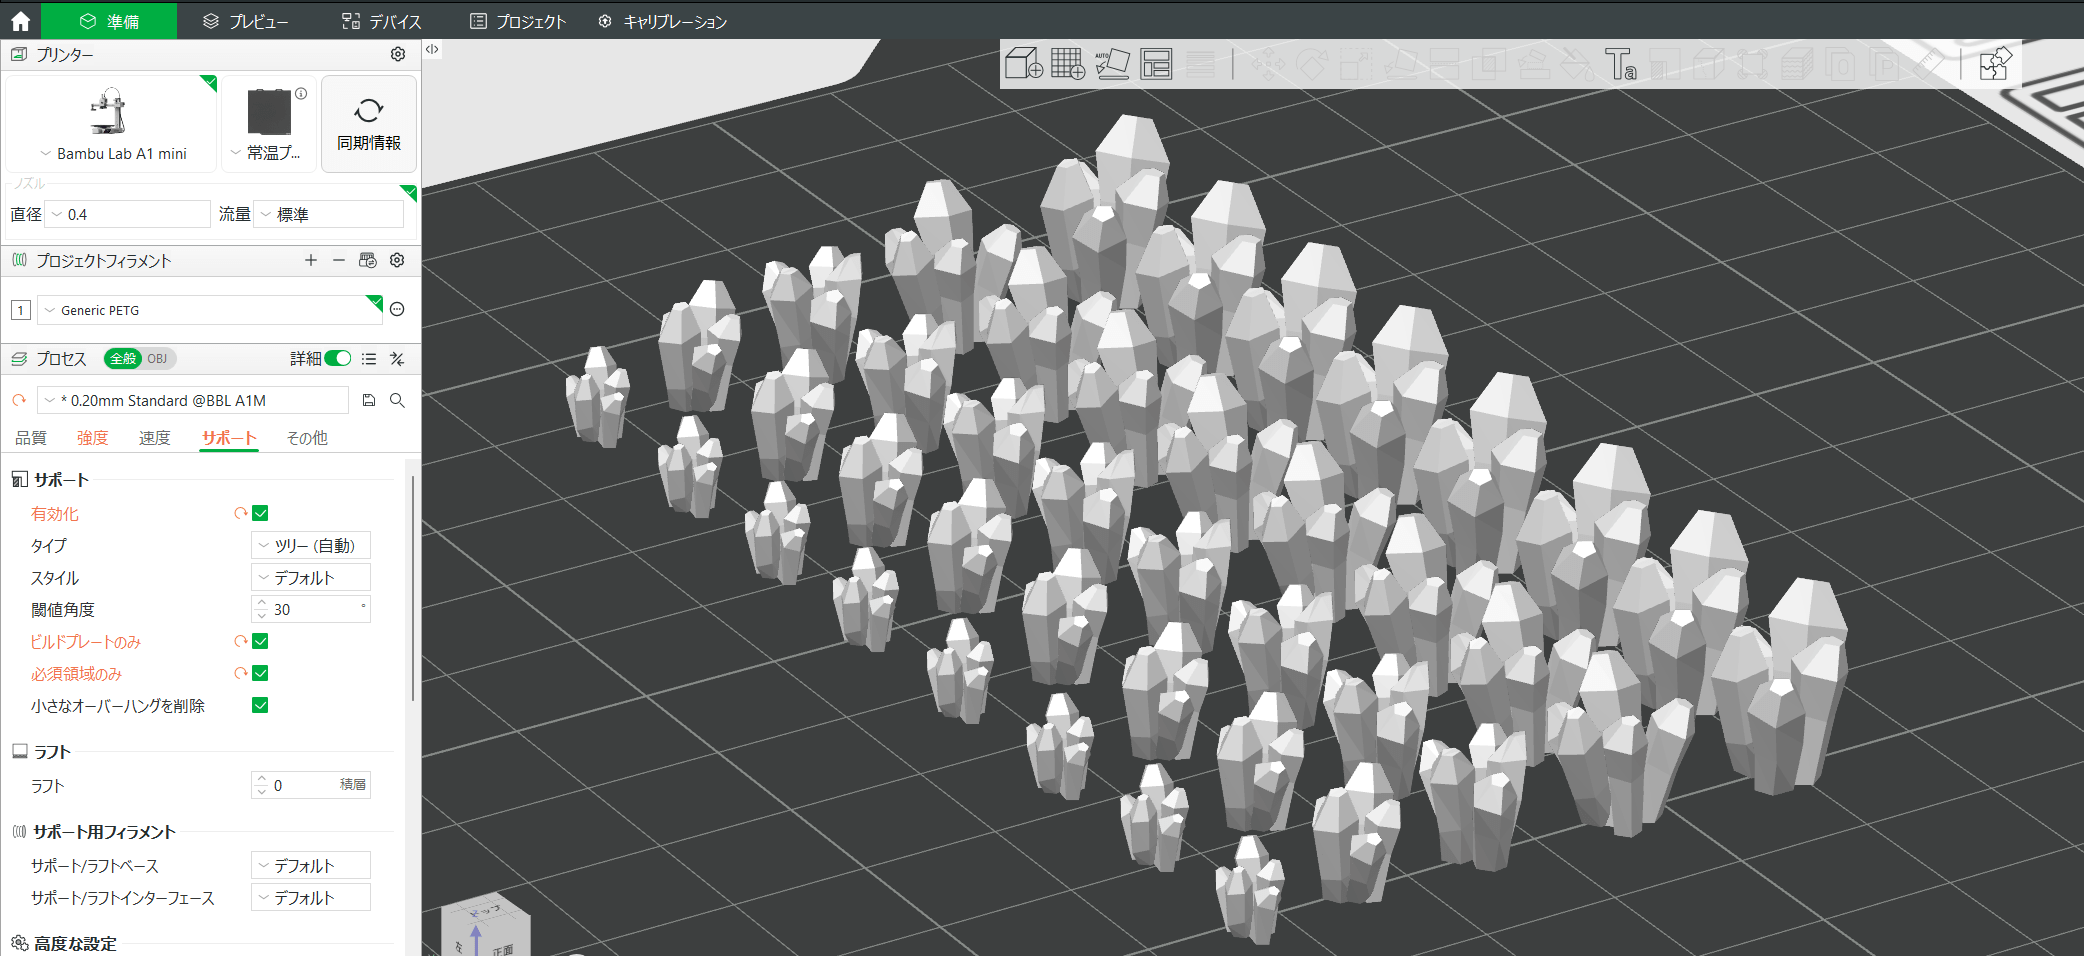The image size is (2084, 956).
Task: Click the Auto orient toolbar icon
Action: point(1112,64)
